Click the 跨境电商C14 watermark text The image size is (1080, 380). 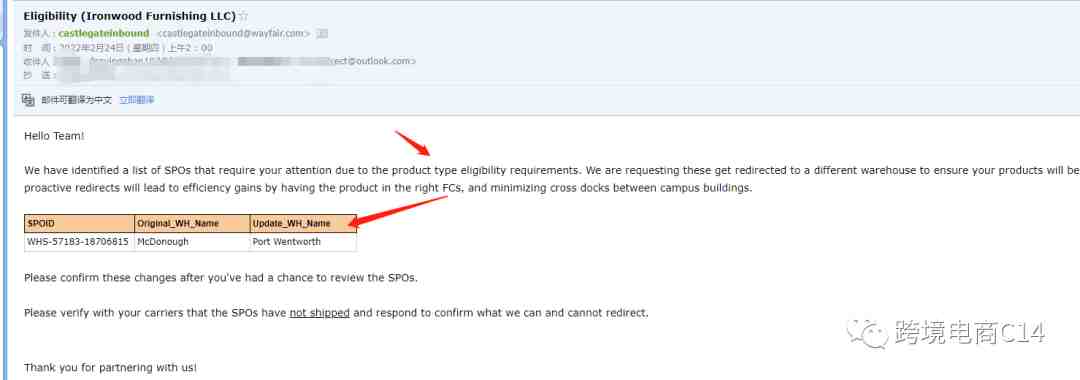tap(970, 333)
